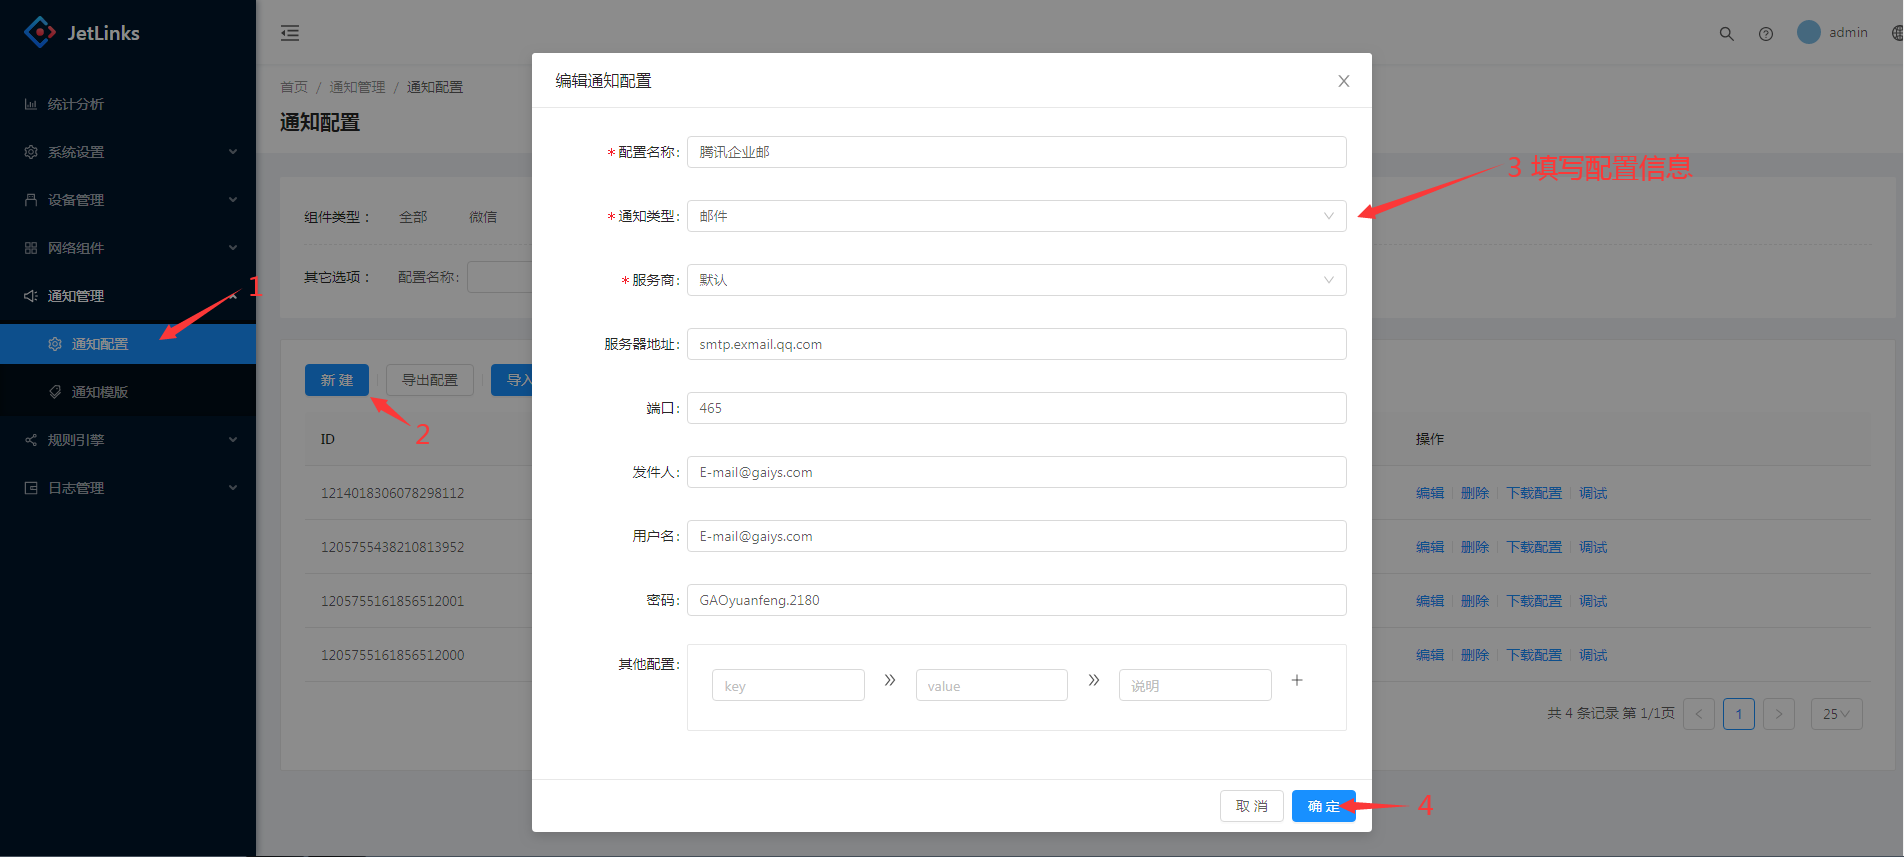Expand the 系统设置 sidebar menu

click(128, 152)
